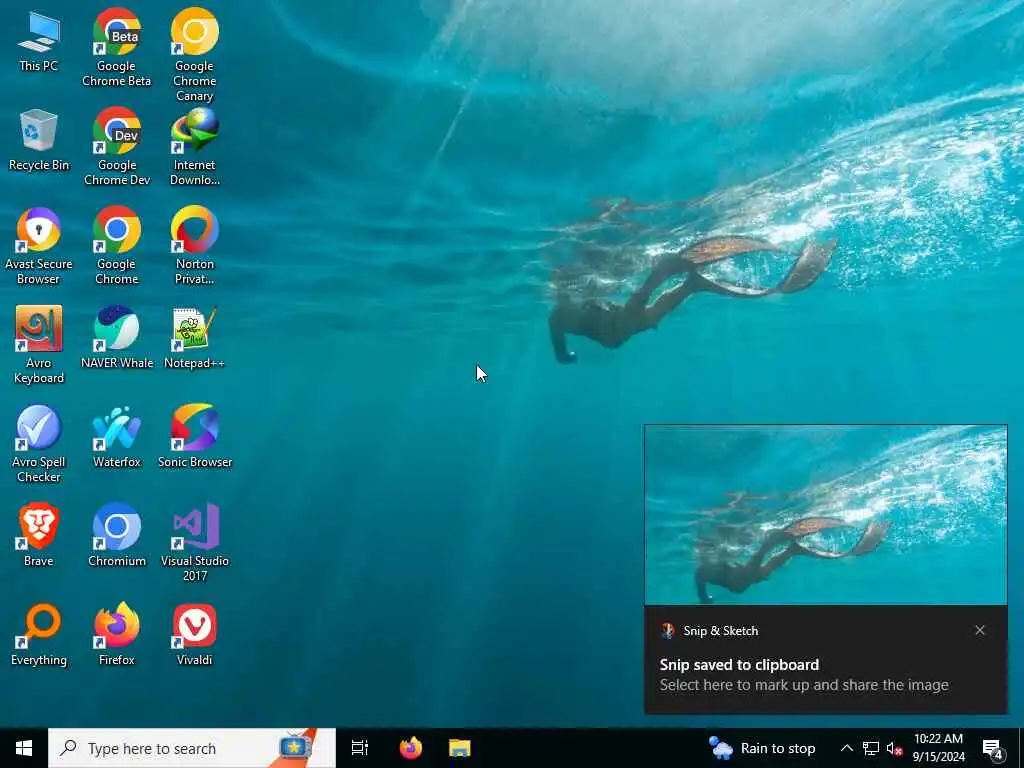Select Google Chrome Canary shortcut
Viewport: 1024px width, 768px height.
[195, 55]
